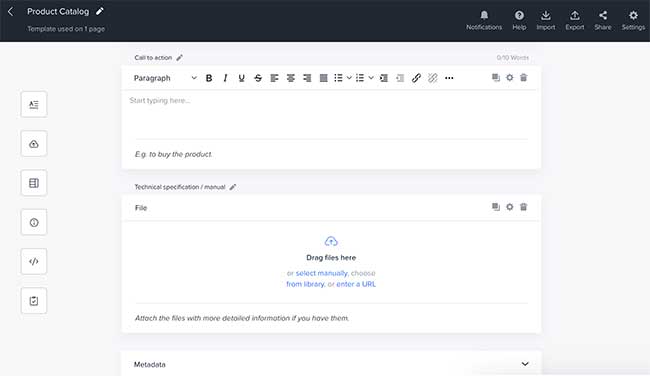Click the Export button
Image resolution: width=650 pixels, height=376 pixels.
(575, 20)
